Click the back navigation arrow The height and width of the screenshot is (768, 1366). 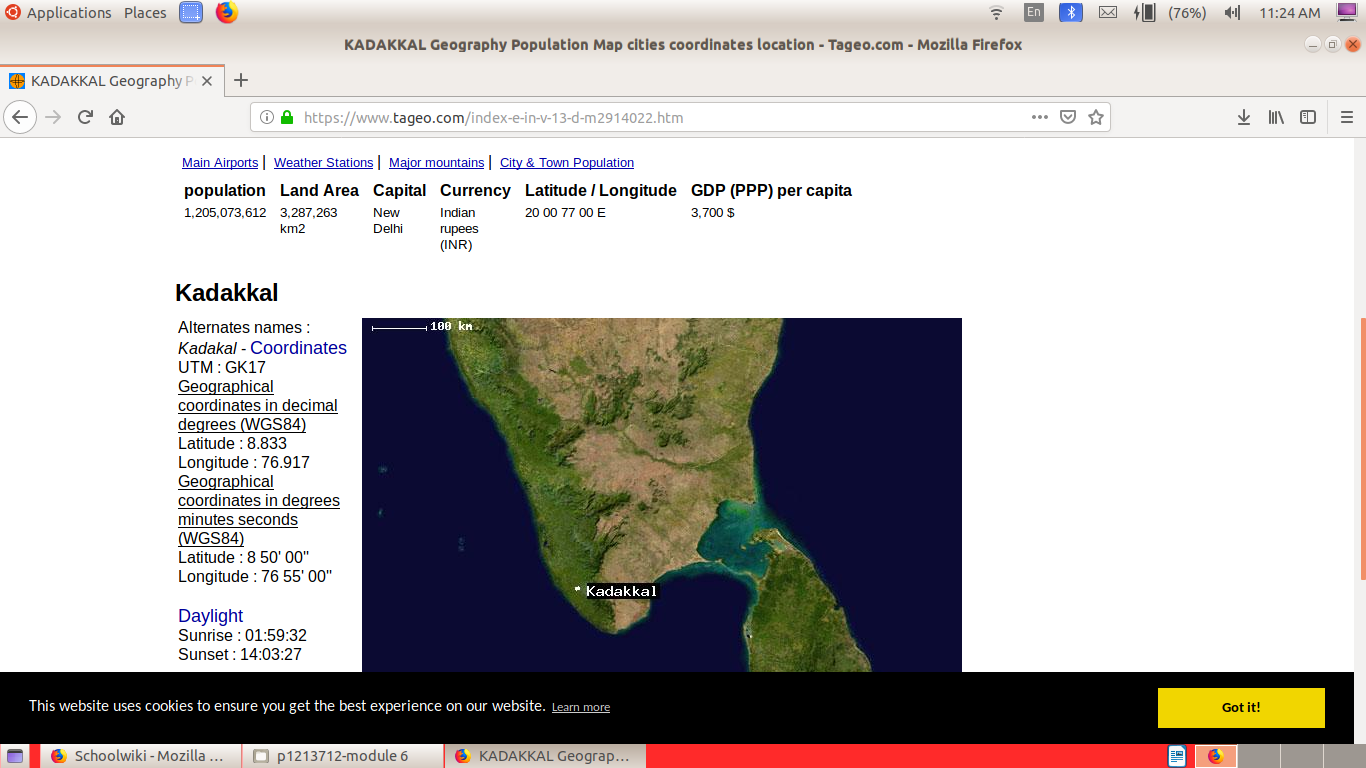pyautogui.click(x=20, y=117)
